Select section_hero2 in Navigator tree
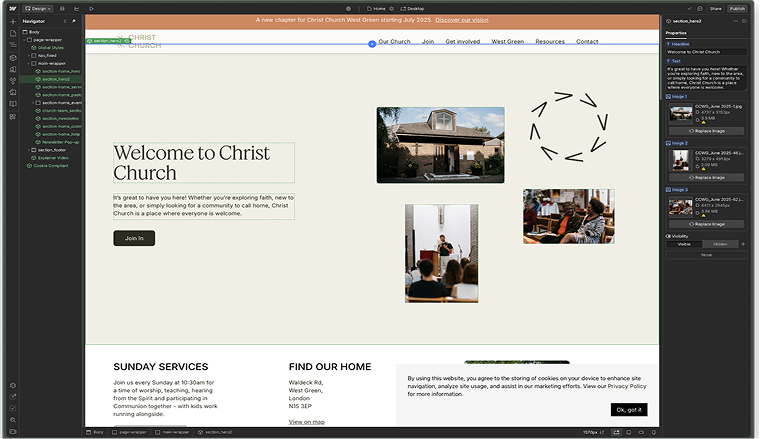This screenshot has width=760, height=439. [52, 79]
